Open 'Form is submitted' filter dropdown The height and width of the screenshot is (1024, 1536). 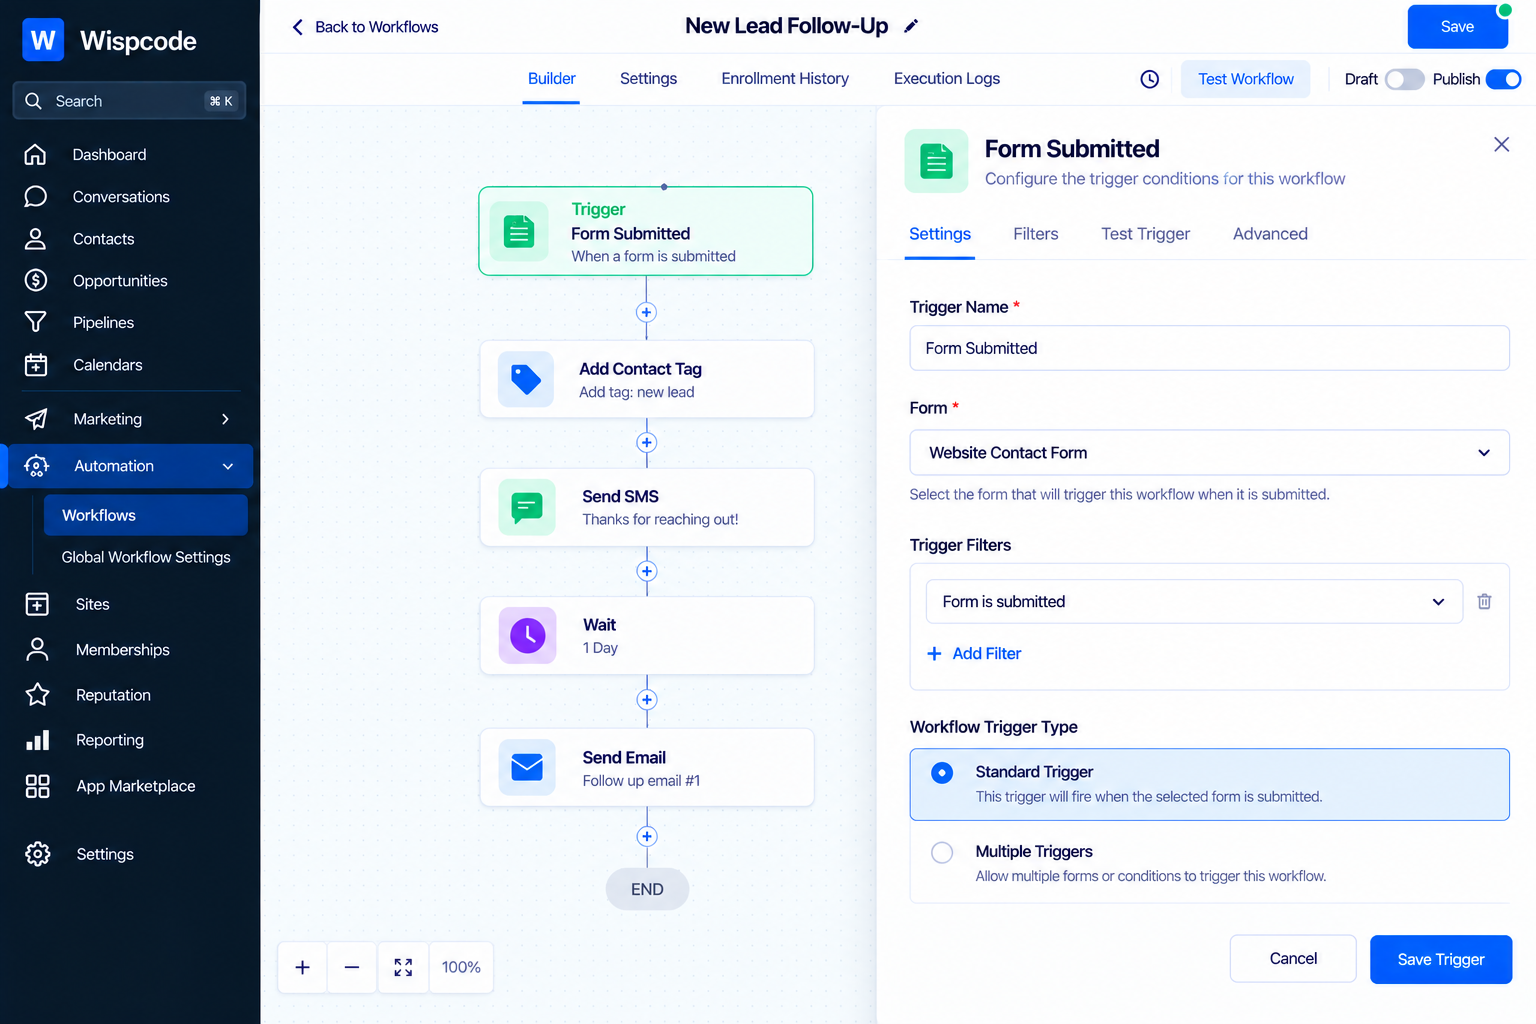pyautogui.click(x=1194, y=601)
